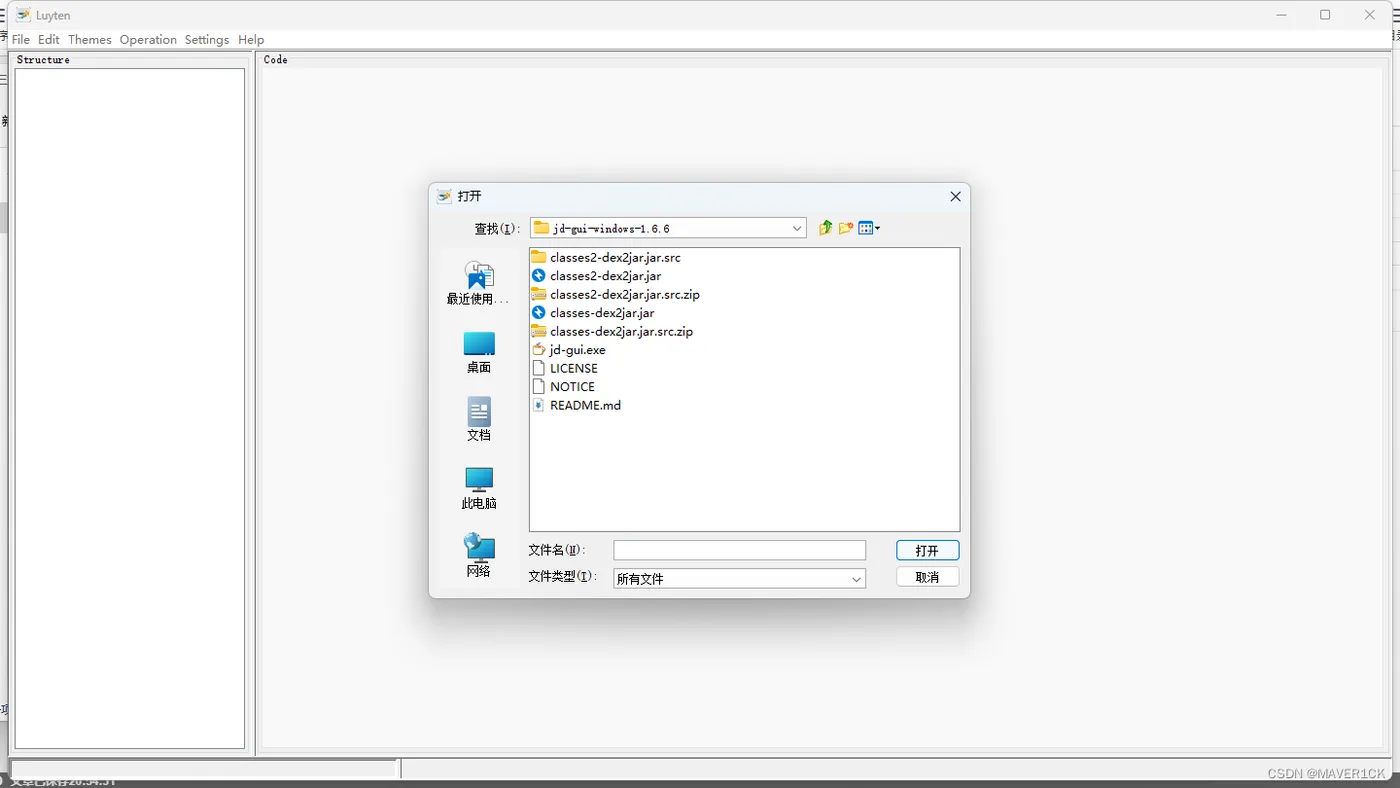Select jd-gui.exe file name
The width and height of the screenshot is (1400, 788).
click(578, 349)
